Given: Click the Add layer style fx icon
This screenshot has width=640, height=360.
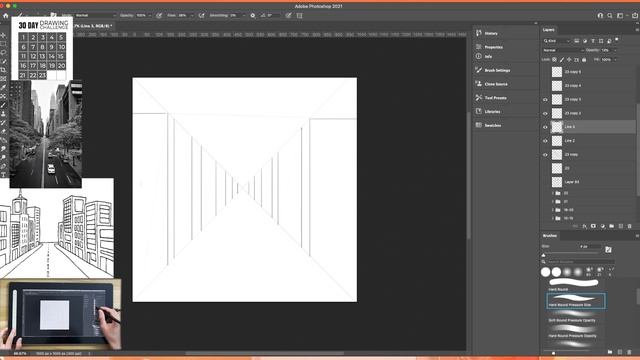Looking at the screenshot, I should [x=584, y=226].
